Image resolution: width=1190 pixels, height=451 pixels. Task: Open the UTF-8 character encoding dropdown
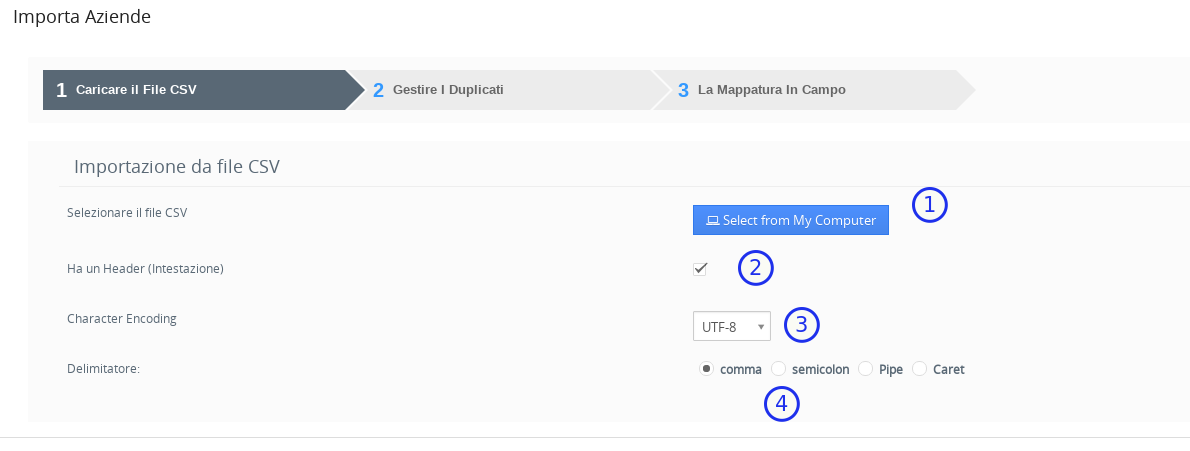(731, 326)
